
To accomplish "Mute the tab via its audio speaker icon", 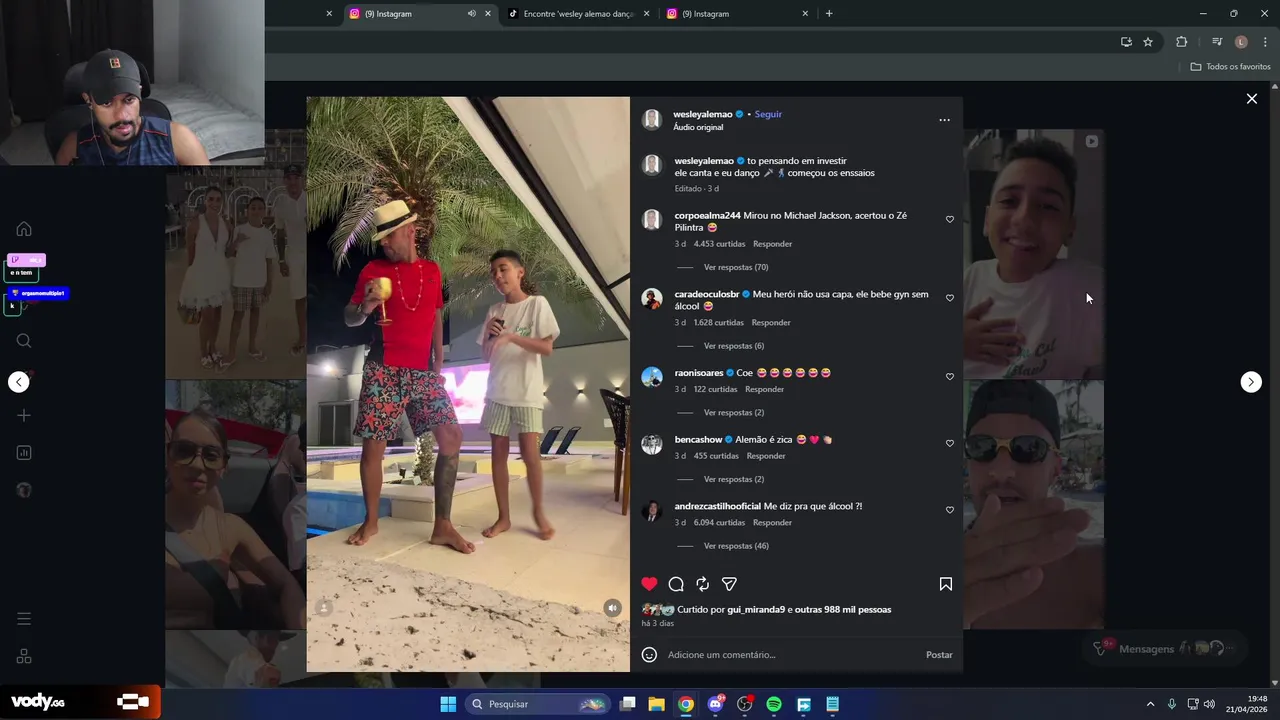I will [471, 14].
